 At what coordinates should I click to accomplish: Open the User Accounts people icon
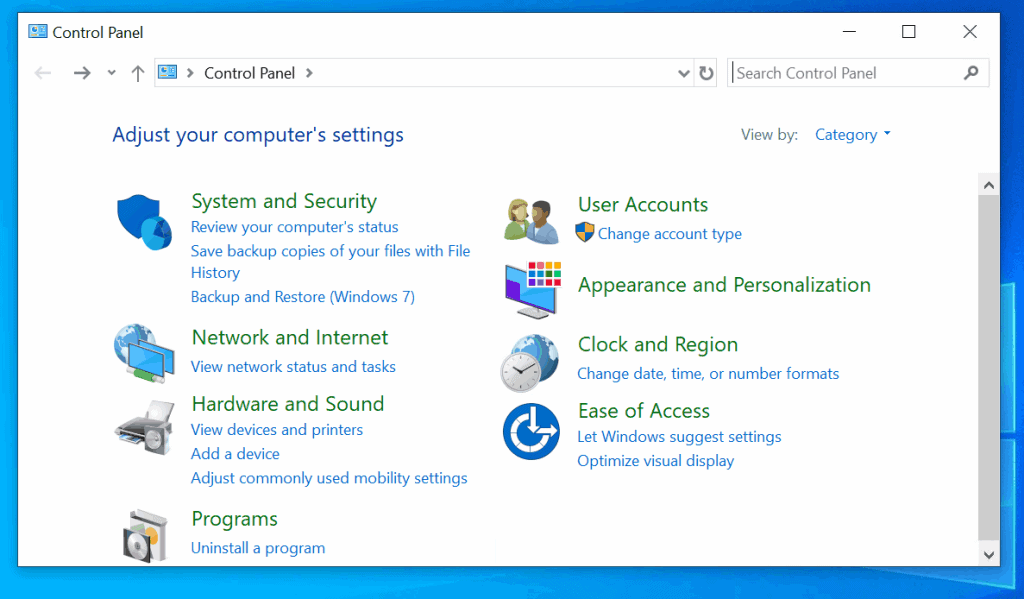(532, 221)
